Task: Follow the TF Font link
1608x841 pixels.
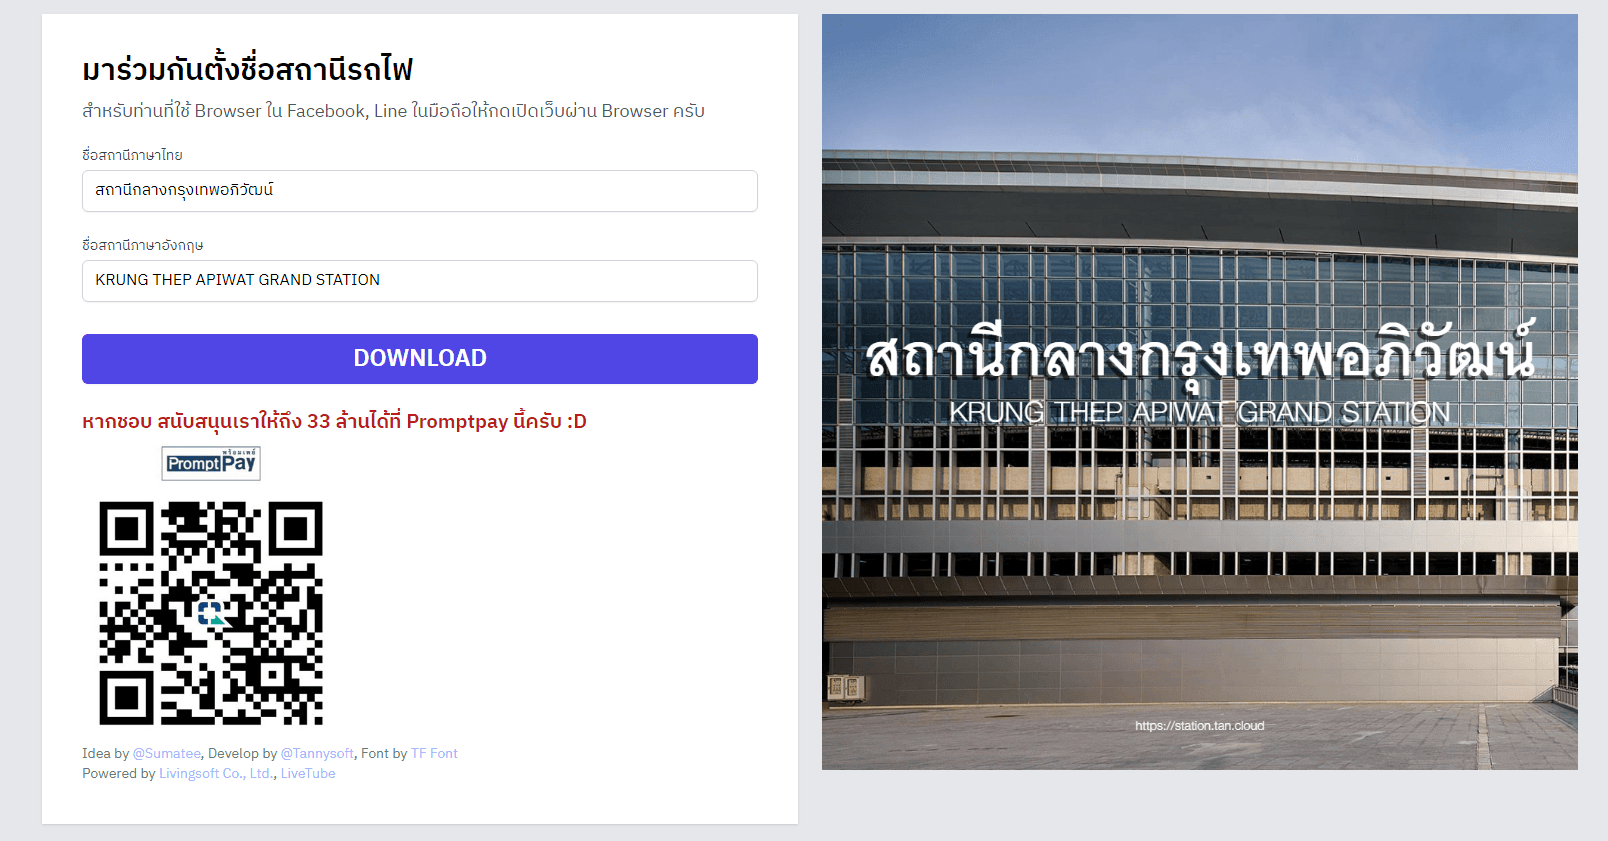Action: pyautogui.click(x=434, y=753)
